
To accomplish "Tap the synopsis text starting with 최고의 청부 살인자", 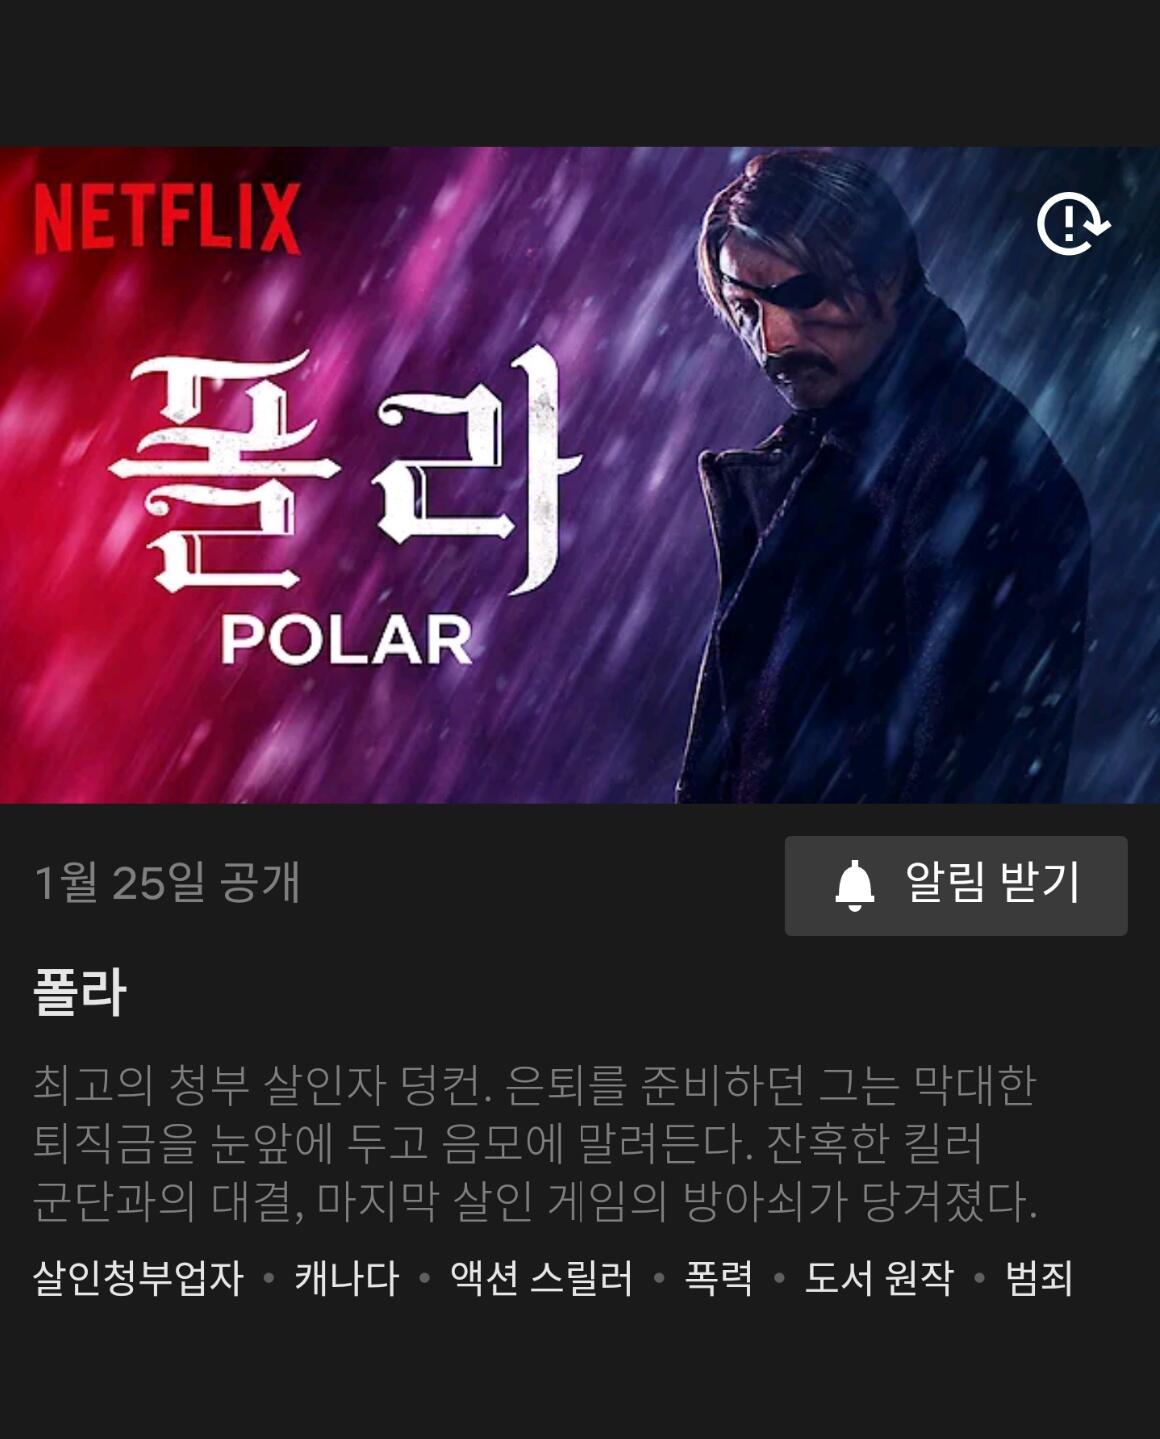I will pos(535,1143).
